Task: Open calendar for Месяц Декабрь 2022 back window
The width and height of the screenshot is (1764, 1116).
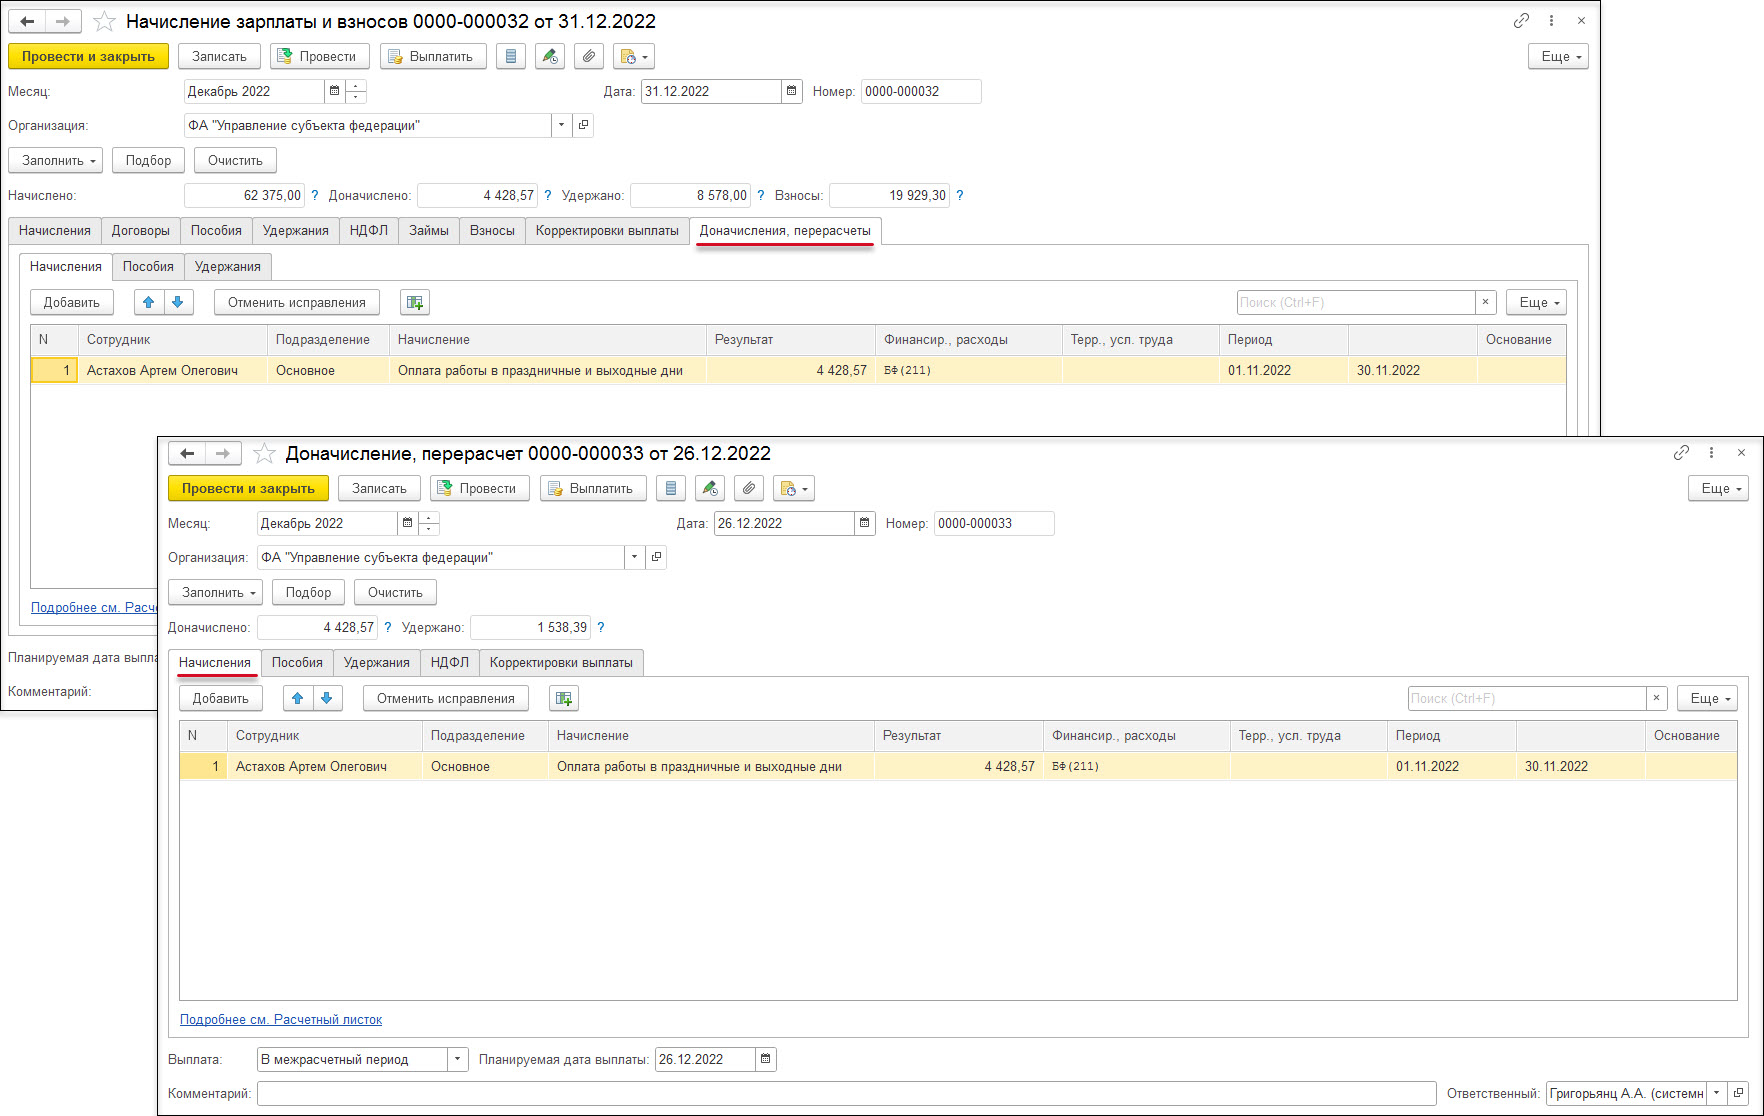Action: (x=334, y=91)
